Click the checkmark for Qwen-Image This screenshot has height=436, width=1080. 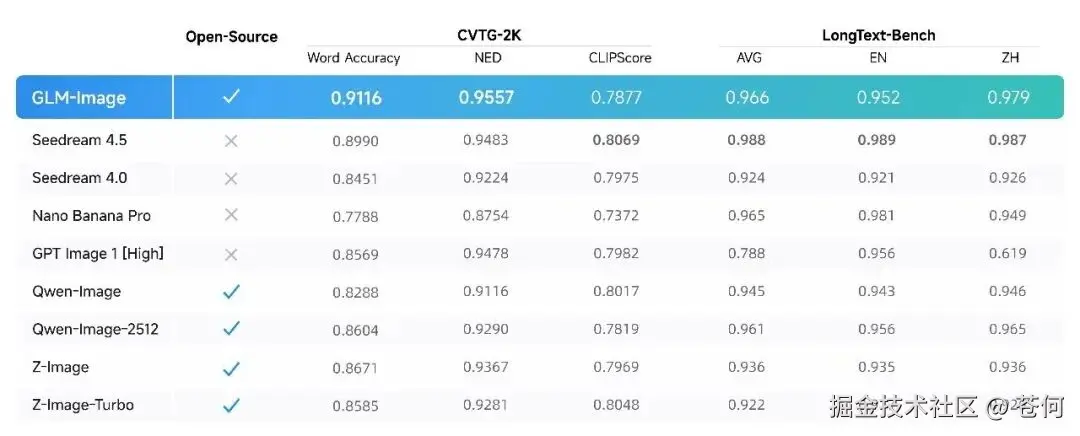[231, 292]
